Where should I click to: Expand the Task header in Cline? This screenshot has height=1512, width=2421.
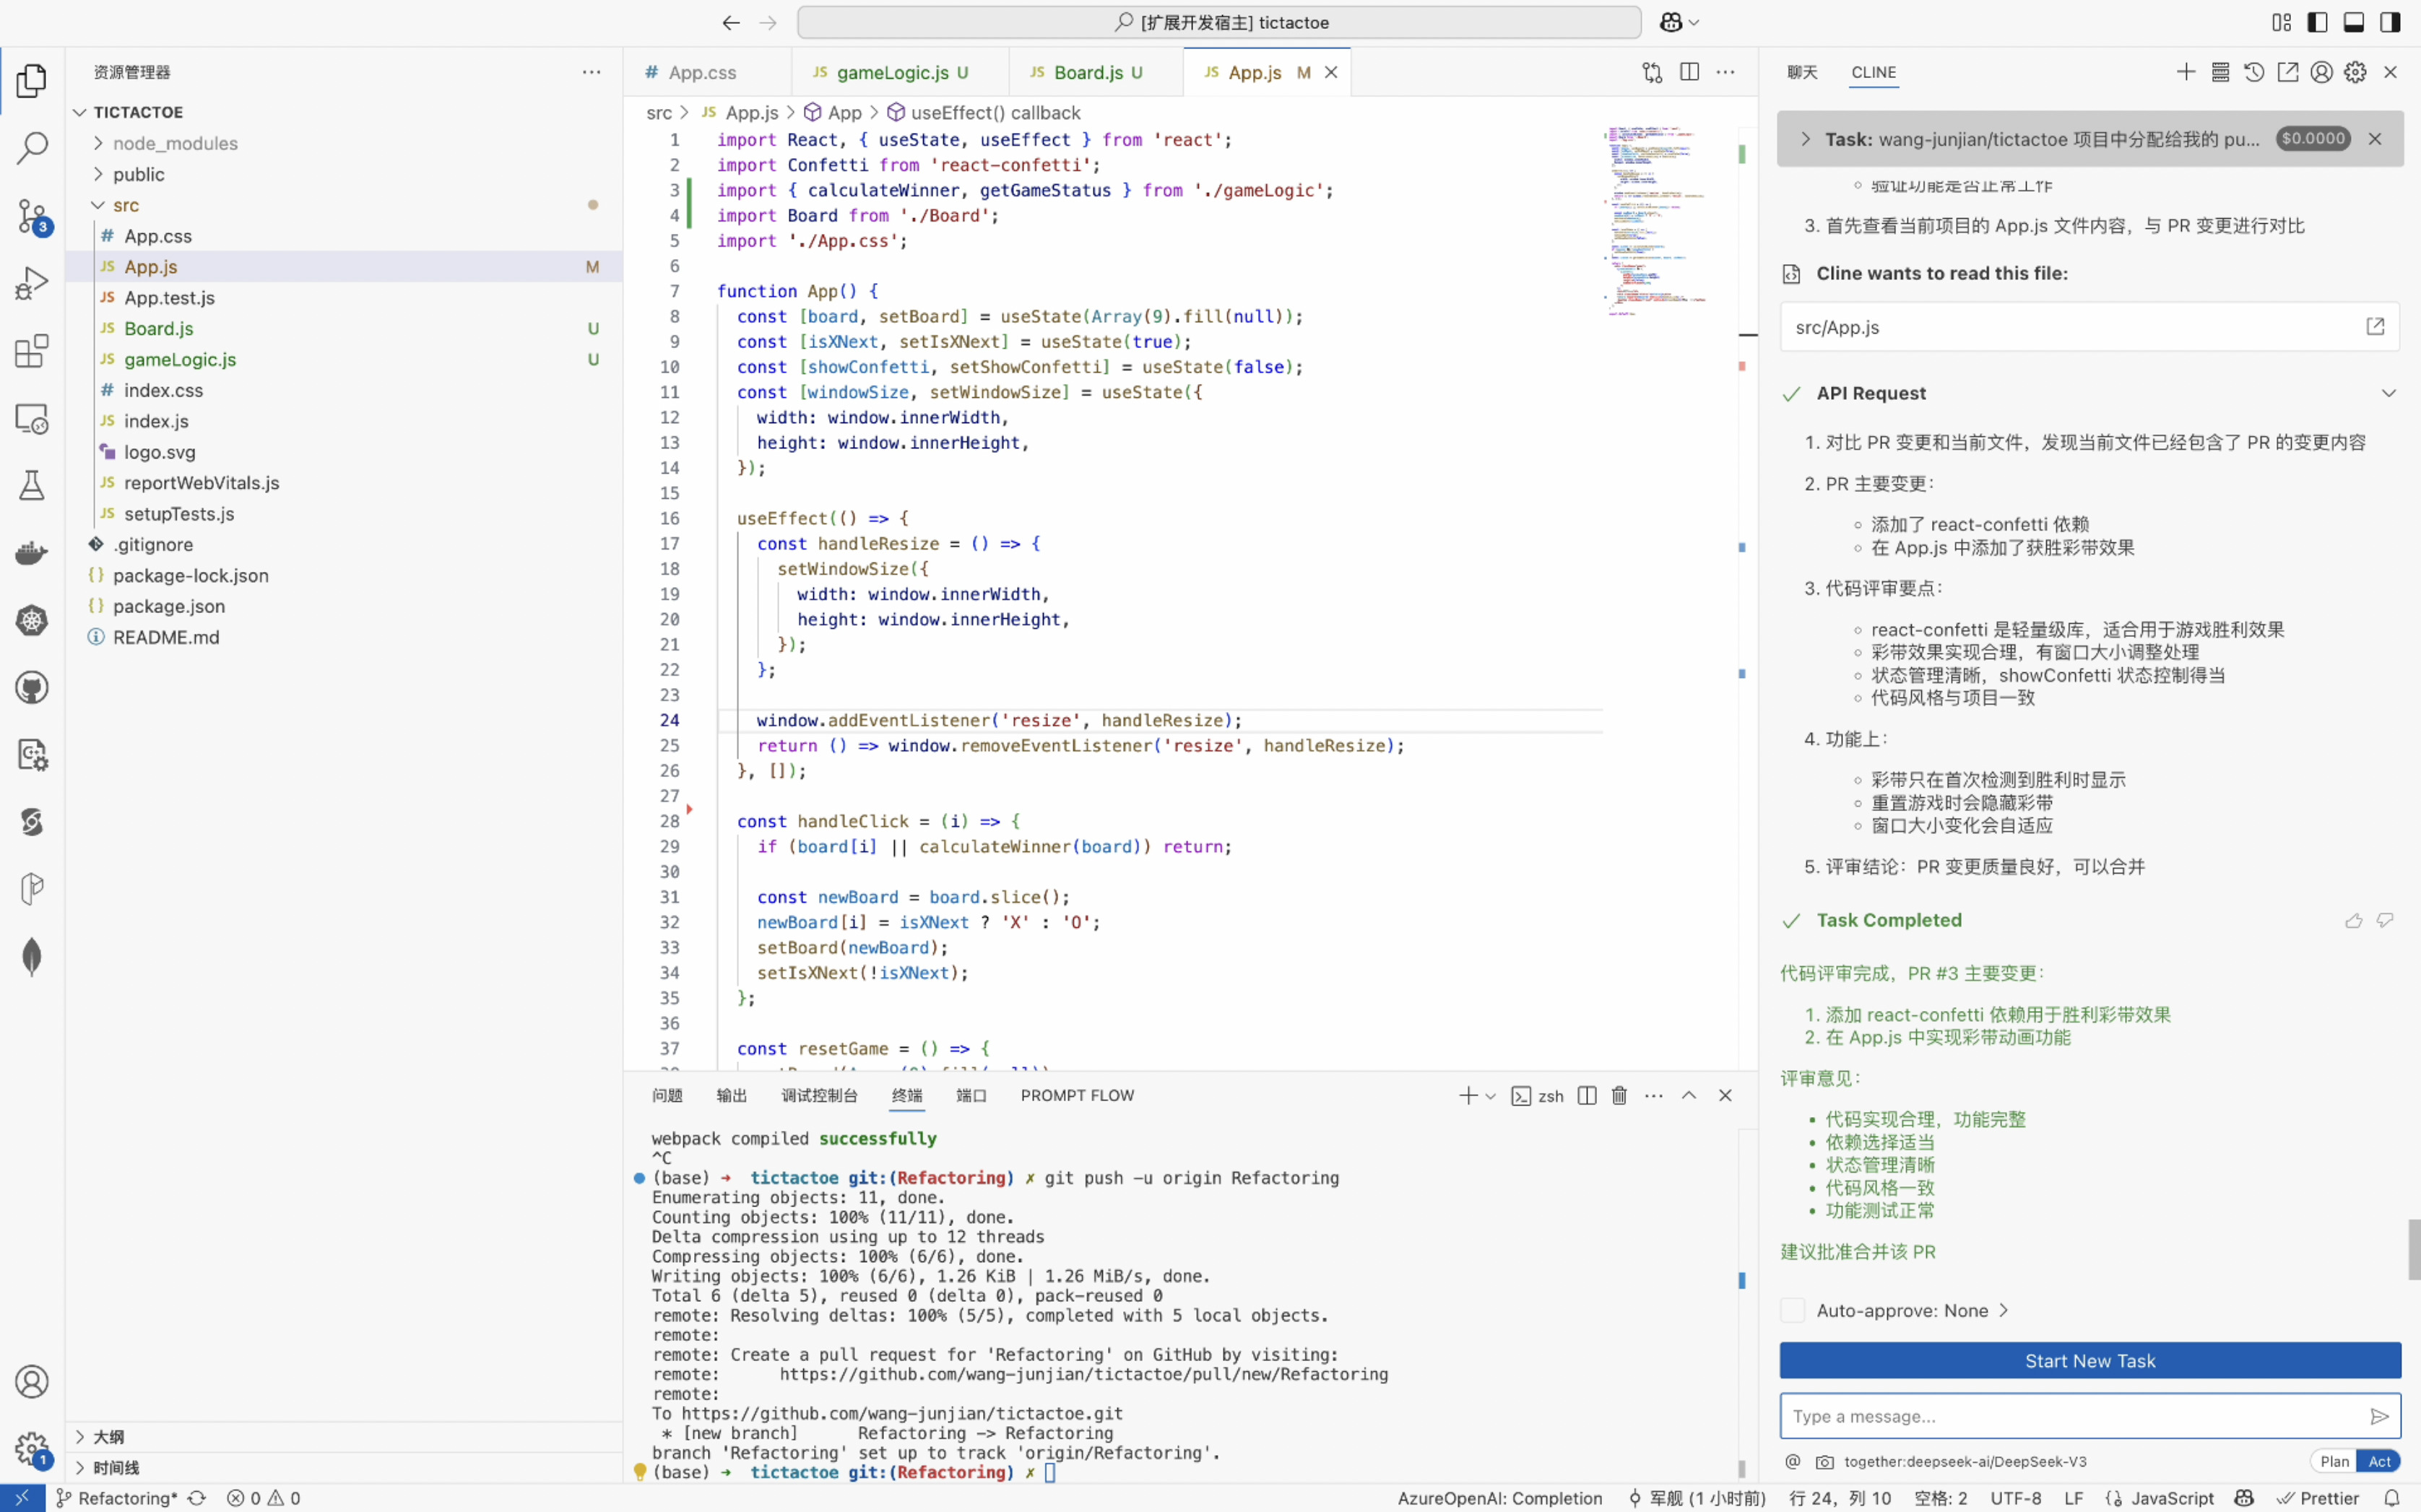tap(1805, 139)
